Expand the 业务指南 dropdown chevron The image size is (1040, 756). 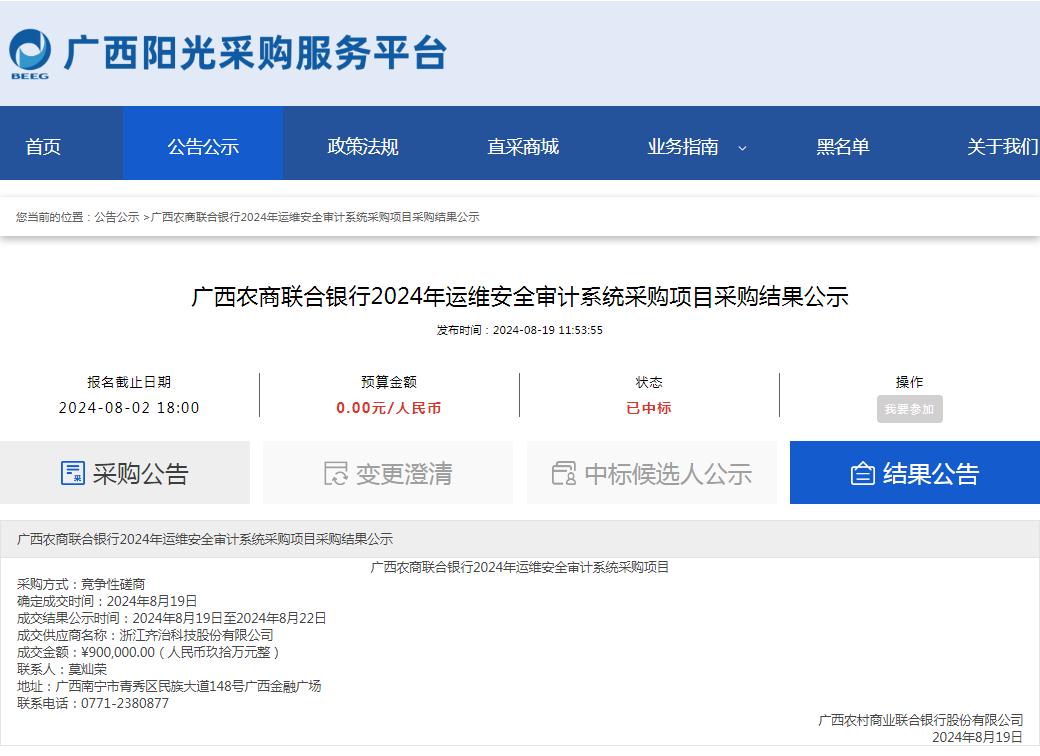[743, 148]
